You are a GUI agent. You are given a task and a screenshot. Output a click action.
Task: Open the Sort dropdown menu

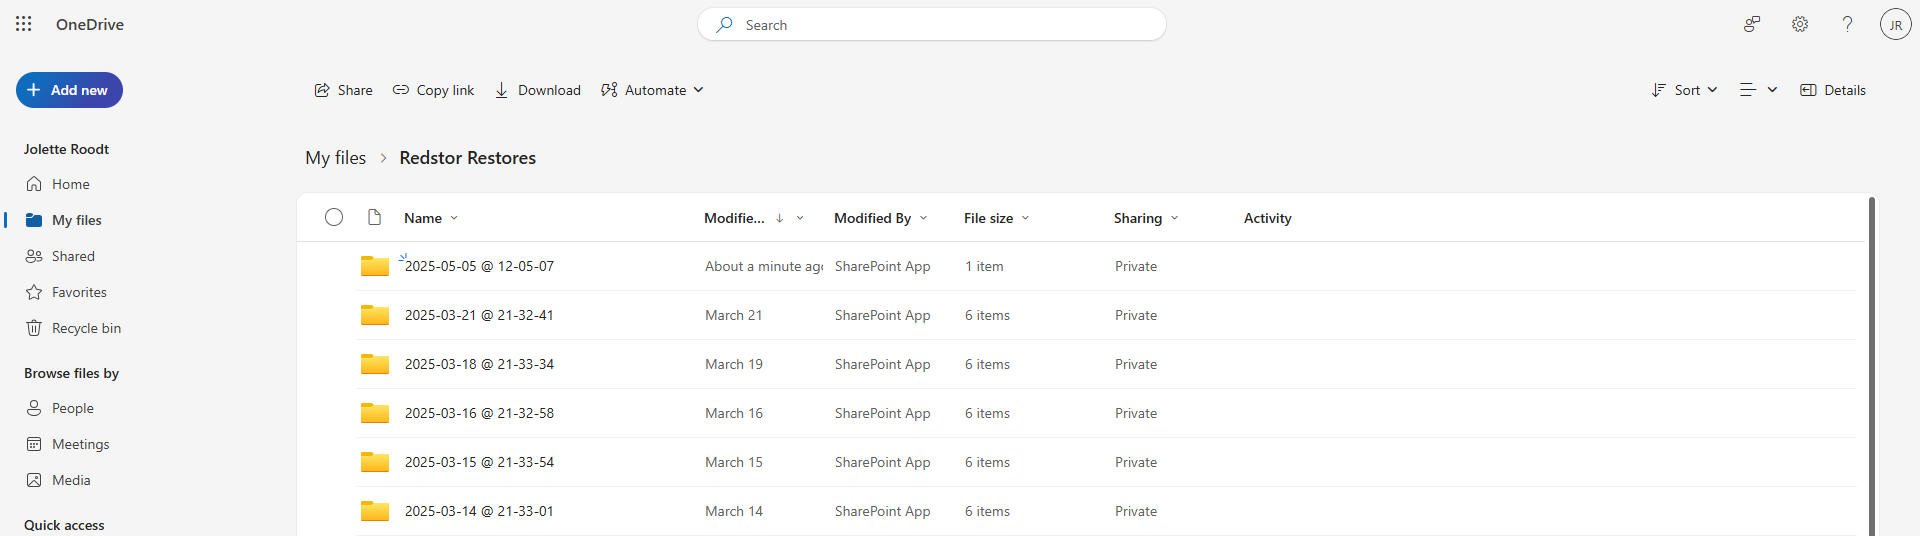tap(1685, 90)
